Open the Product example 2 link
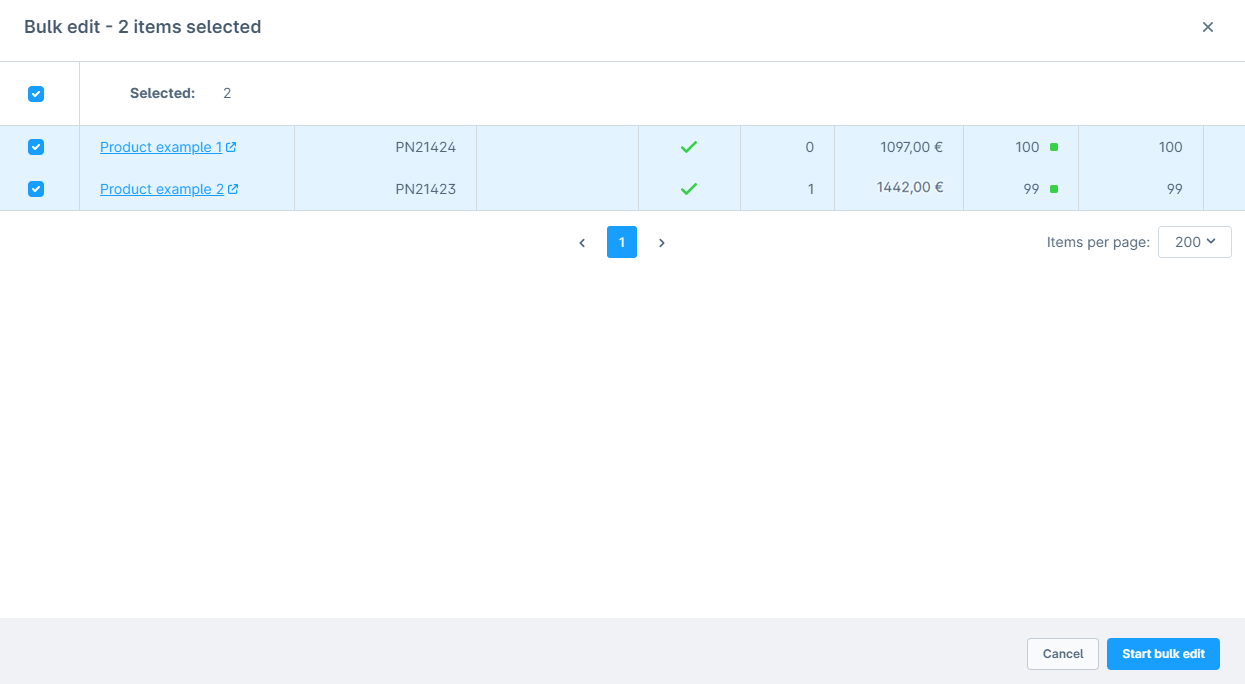Image resolution: width=1245 pixels, height=684 pixels. pos(161,189)
